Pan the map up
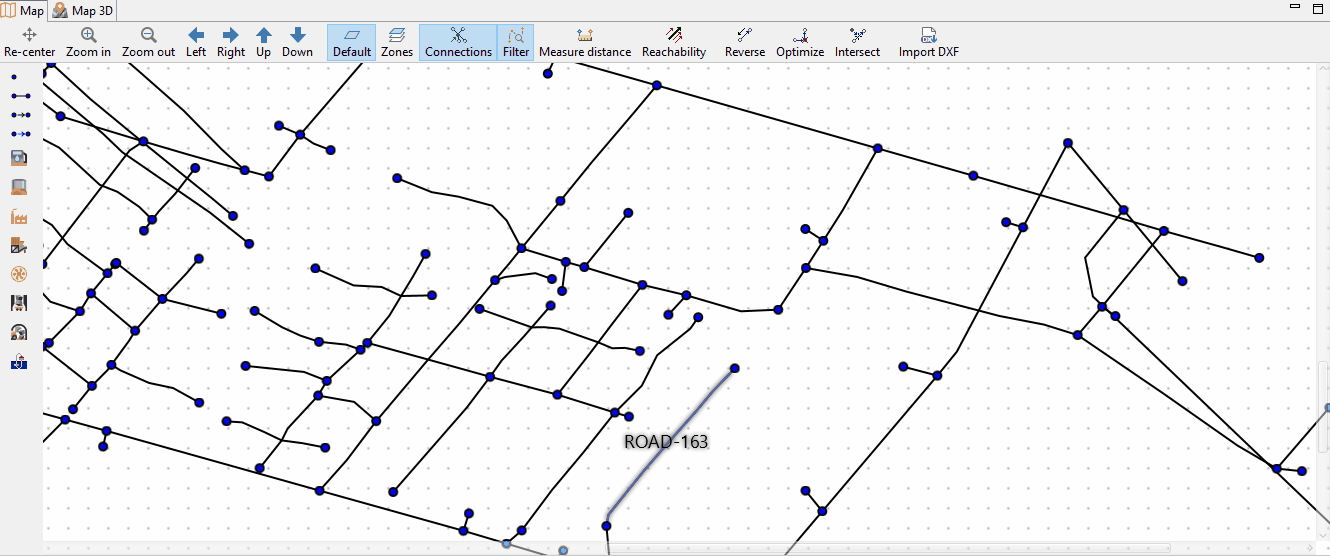The image size is (1330, 556). pyautogui.click(x=263, y=43)
